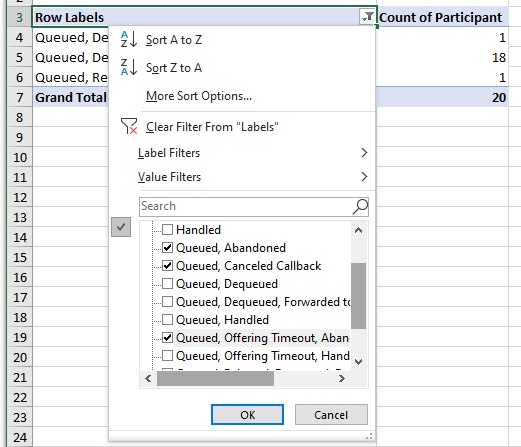521x447 pixels.
Task: Uncheck Queued, Abandoned checkbox
Action: click(x=167, y=247)
